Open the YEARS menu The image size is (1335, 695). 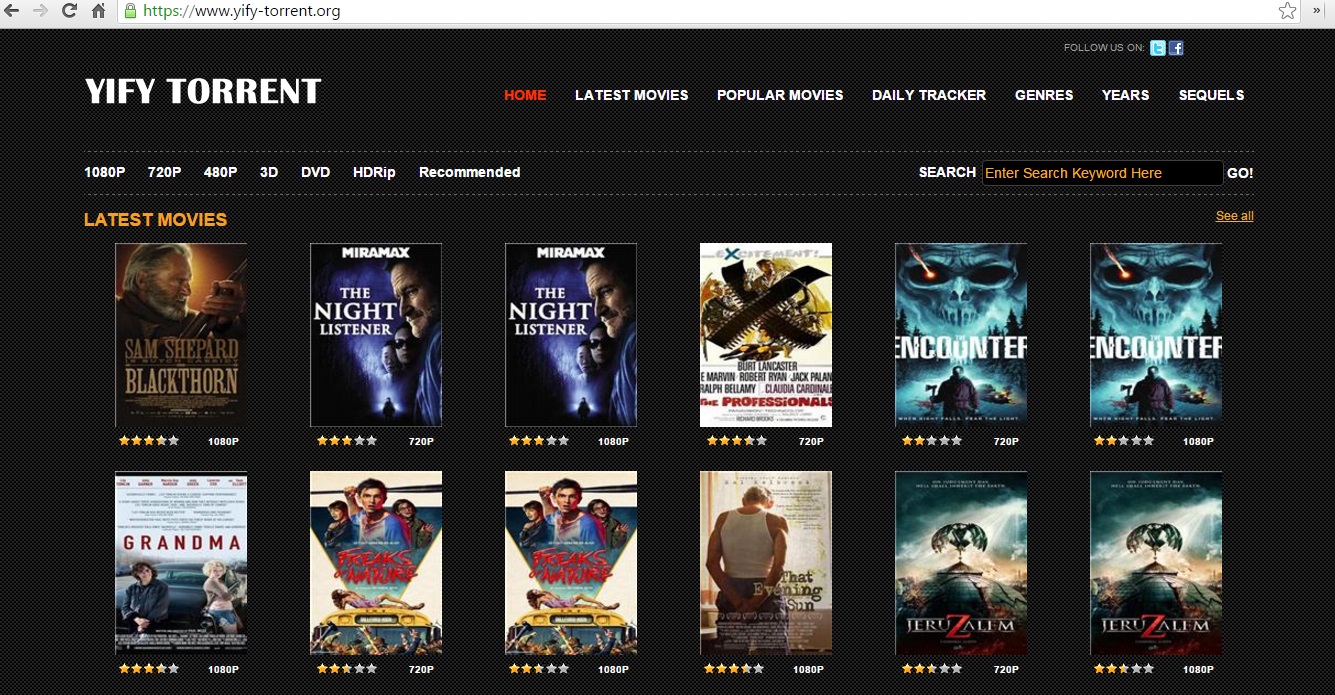pyautogui.click(x=1126, y=95)
